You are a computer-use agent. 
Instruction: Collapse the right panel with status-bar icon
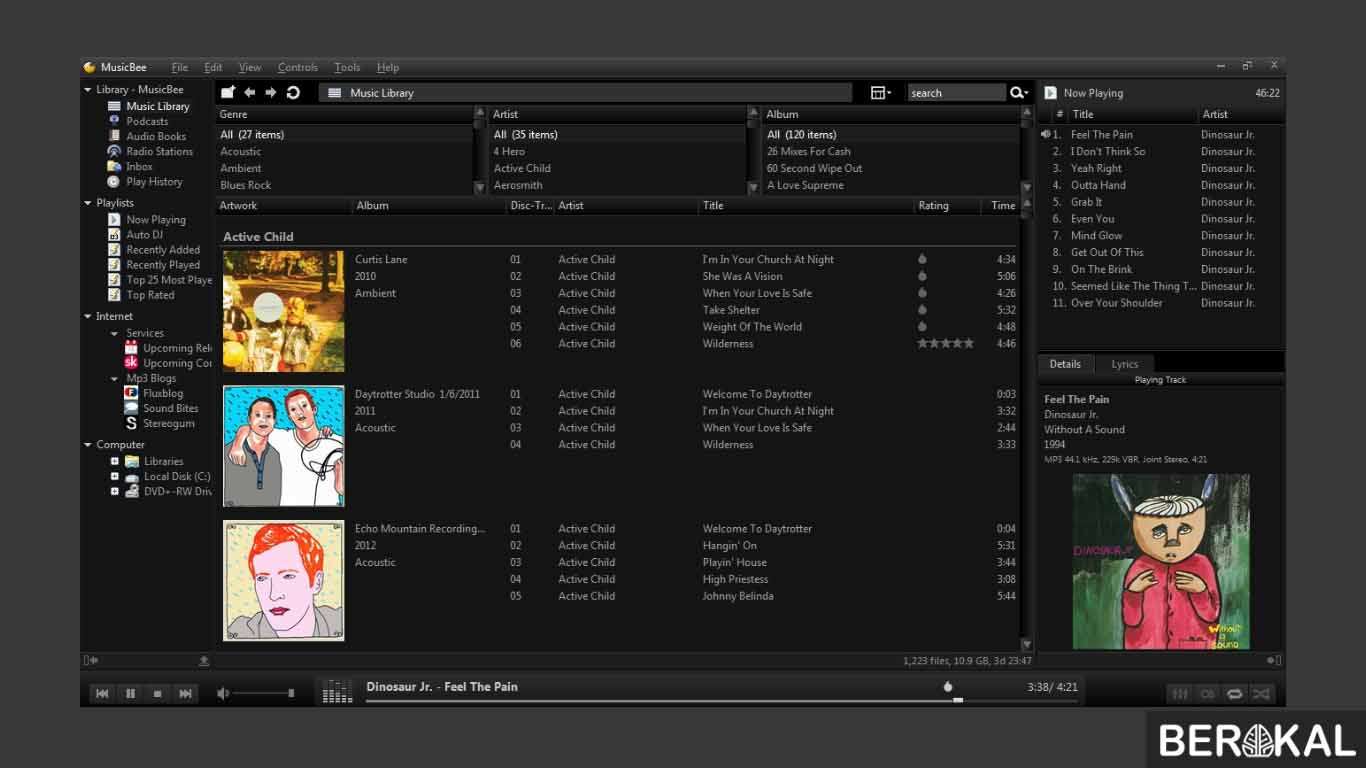1274,660
